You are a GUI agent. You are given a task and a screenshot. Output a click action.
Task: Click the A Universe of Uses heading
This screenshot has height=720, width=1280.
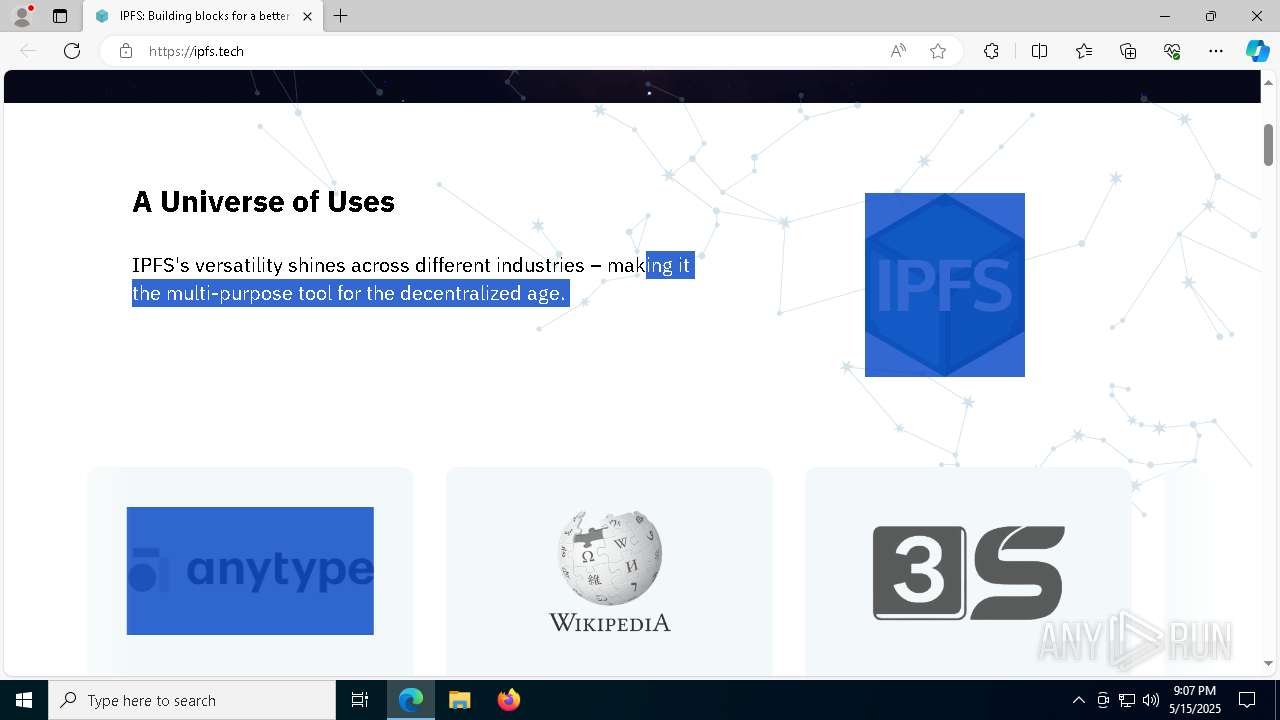264,202
